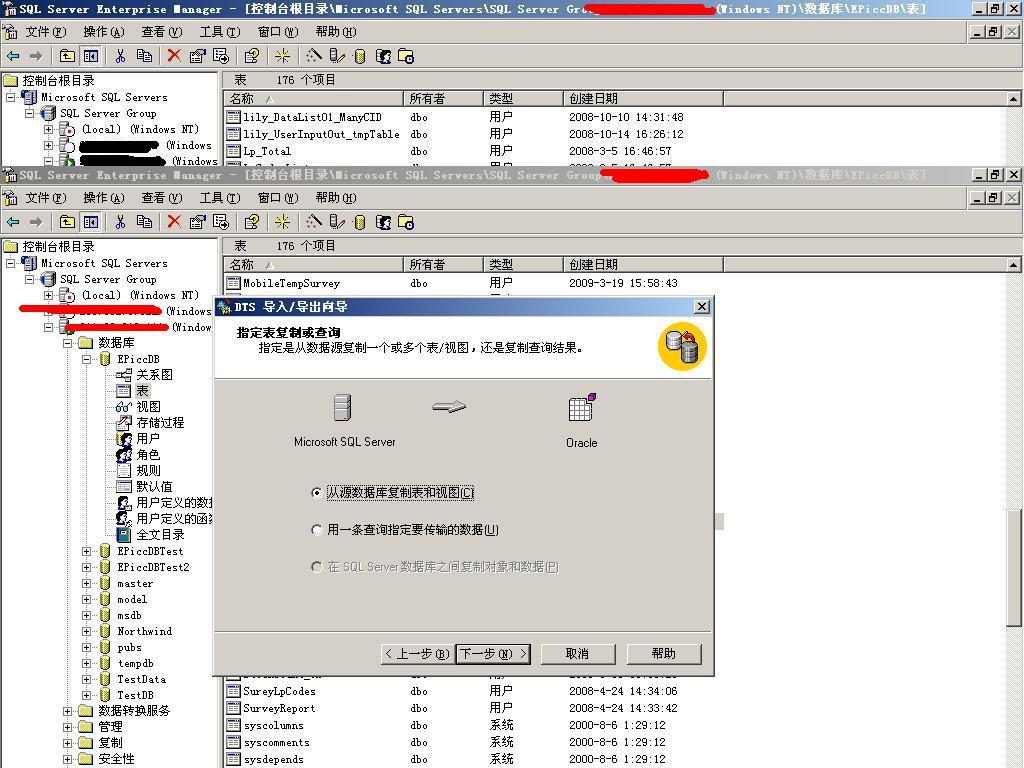
Task: Click 上一步(B) button in wizard
Action: (x=417, y=654)
